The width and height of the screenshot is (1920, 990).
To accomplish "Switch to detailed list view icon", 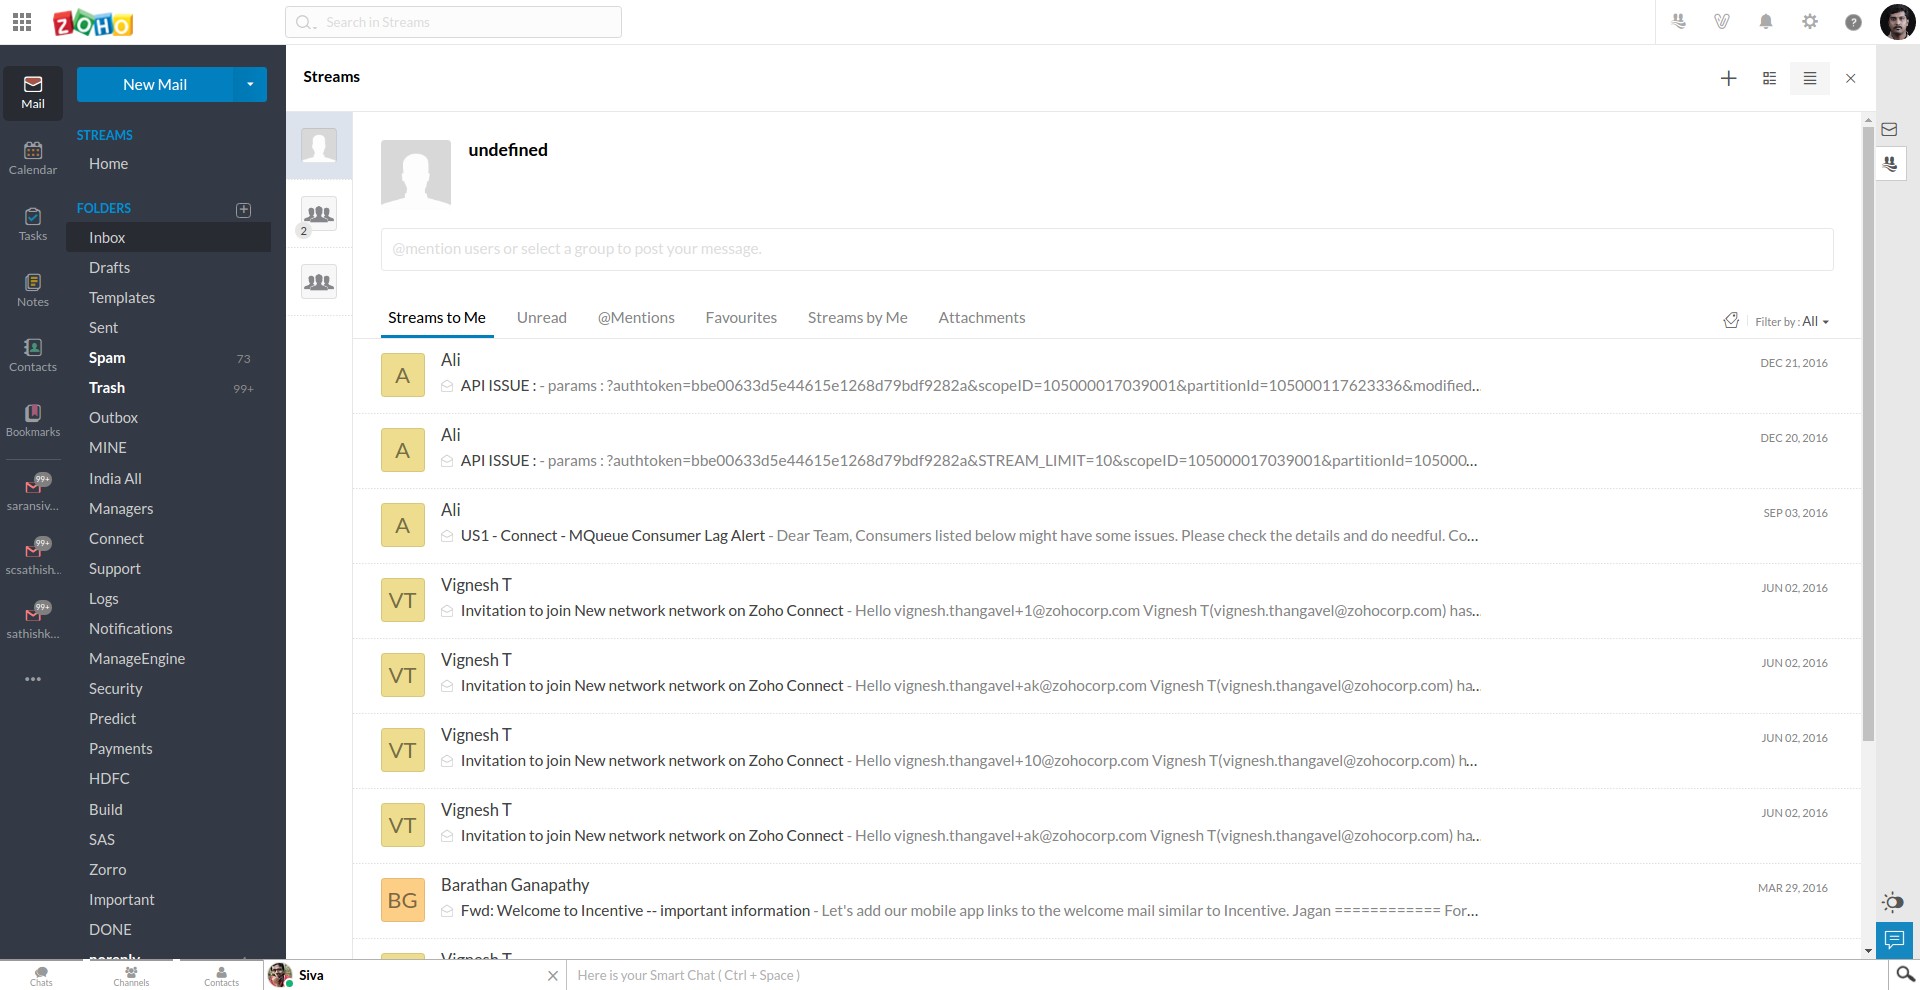I will tap(1769, 78).
